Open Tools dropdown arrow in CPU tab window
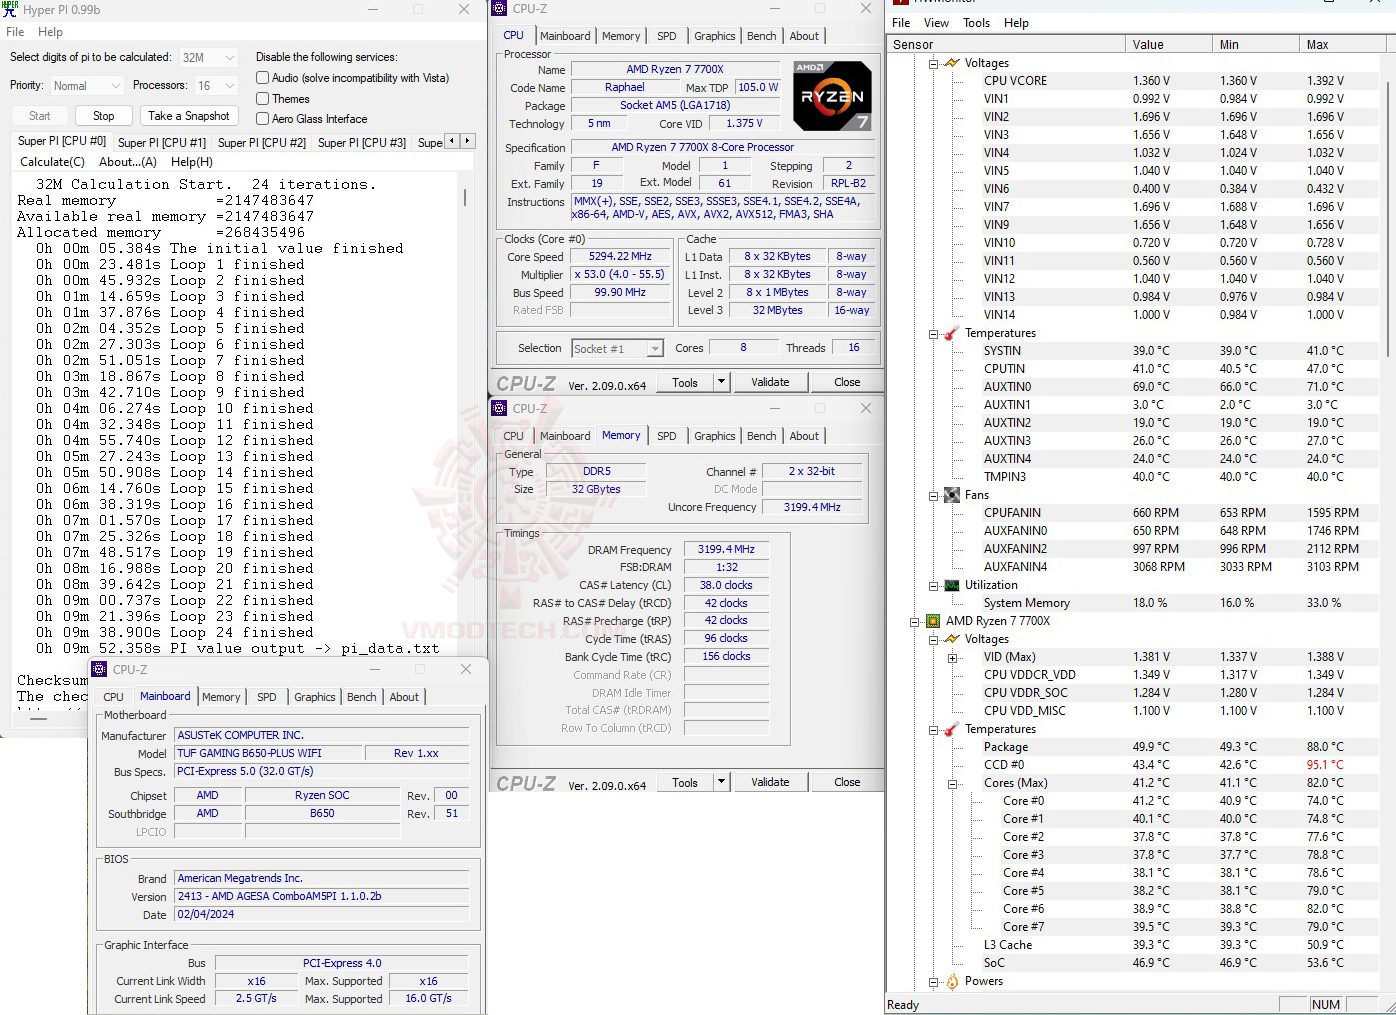Screen dimensions: 1396x1015 720,382
